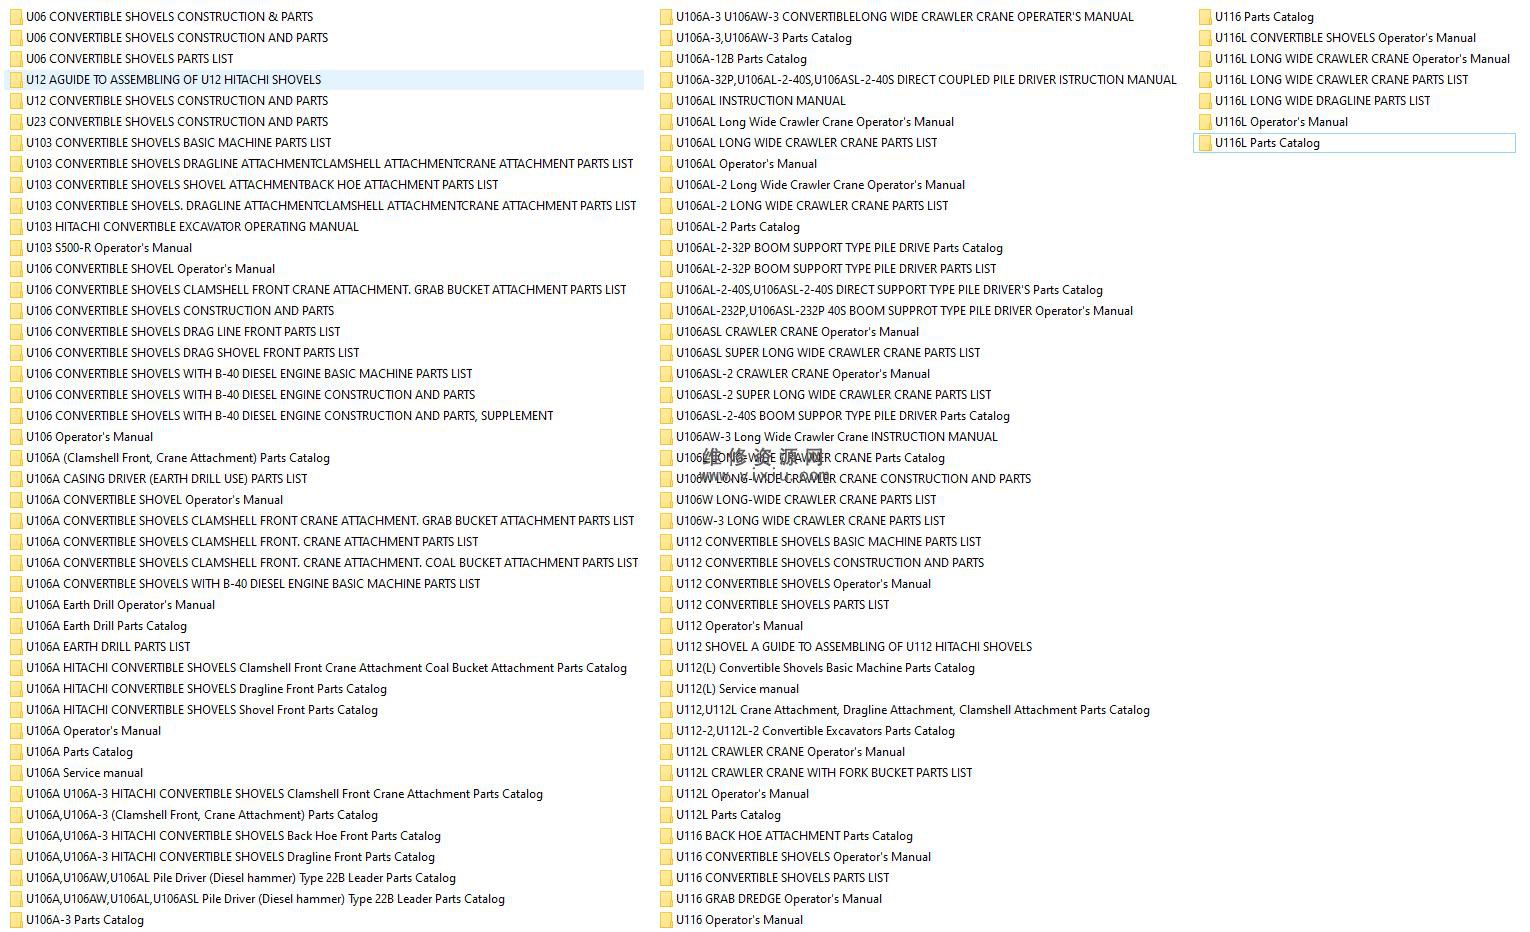Click folder icon of U103 S500-R Operator's Manual

tap(15, 248)
